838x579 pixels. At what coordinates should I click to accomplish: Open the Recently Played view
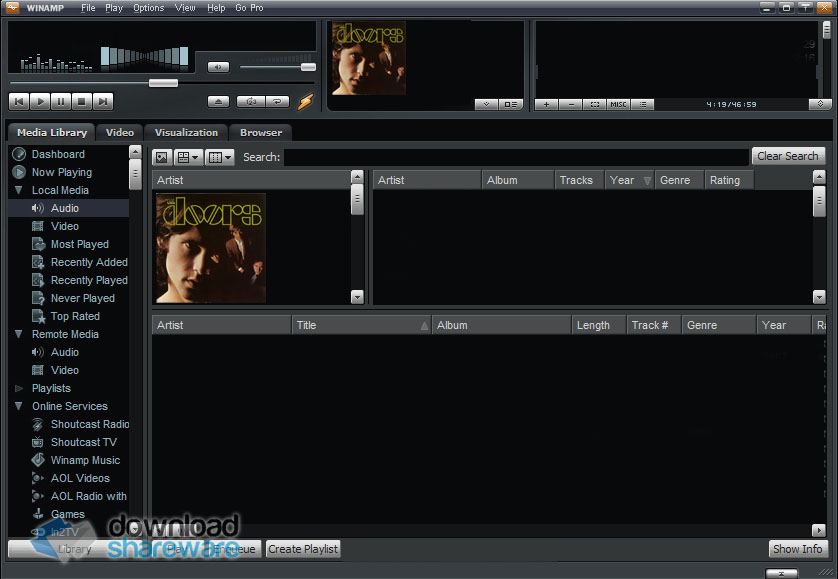pyautogui.click(x=89, y=280)
